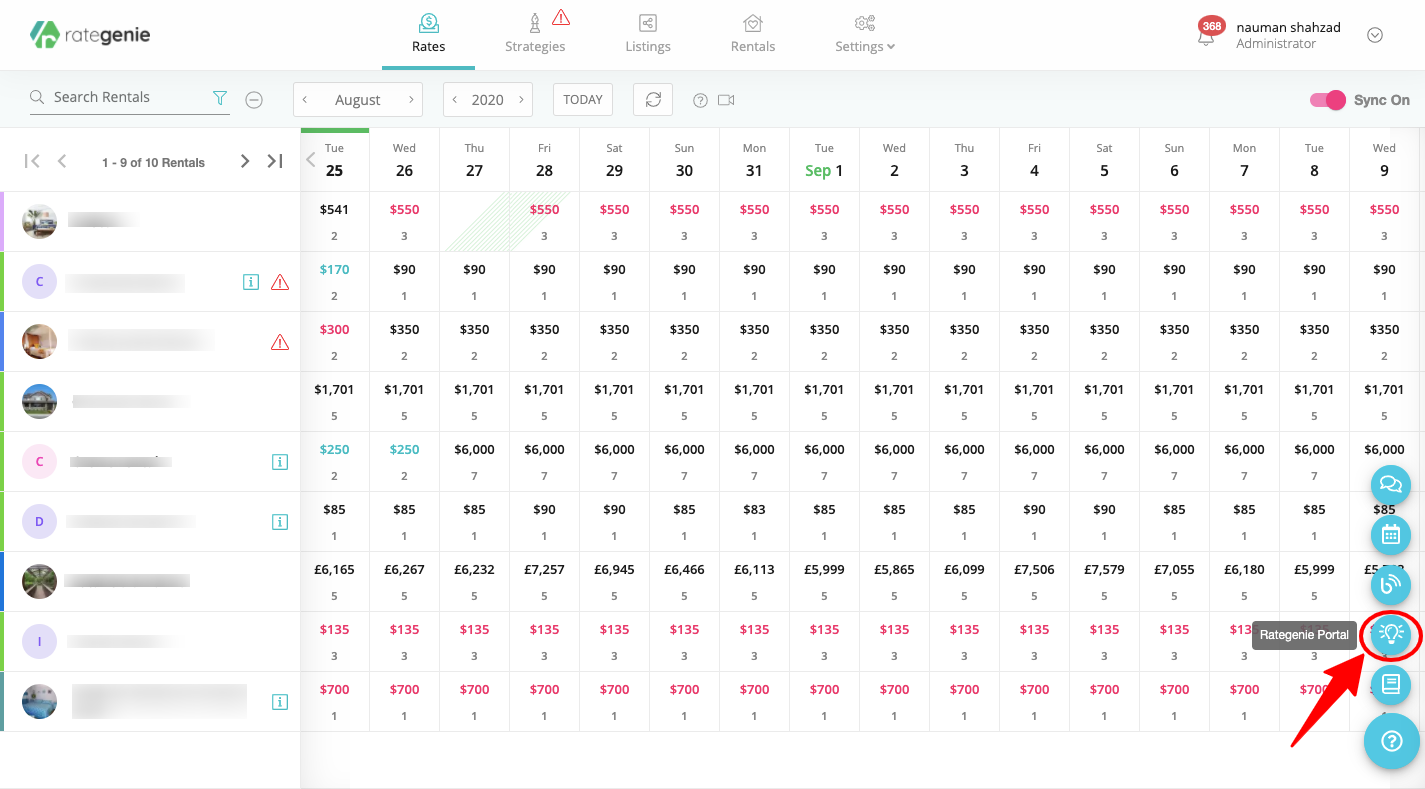
Task: Open the chat floating button
Action: 1390,485
